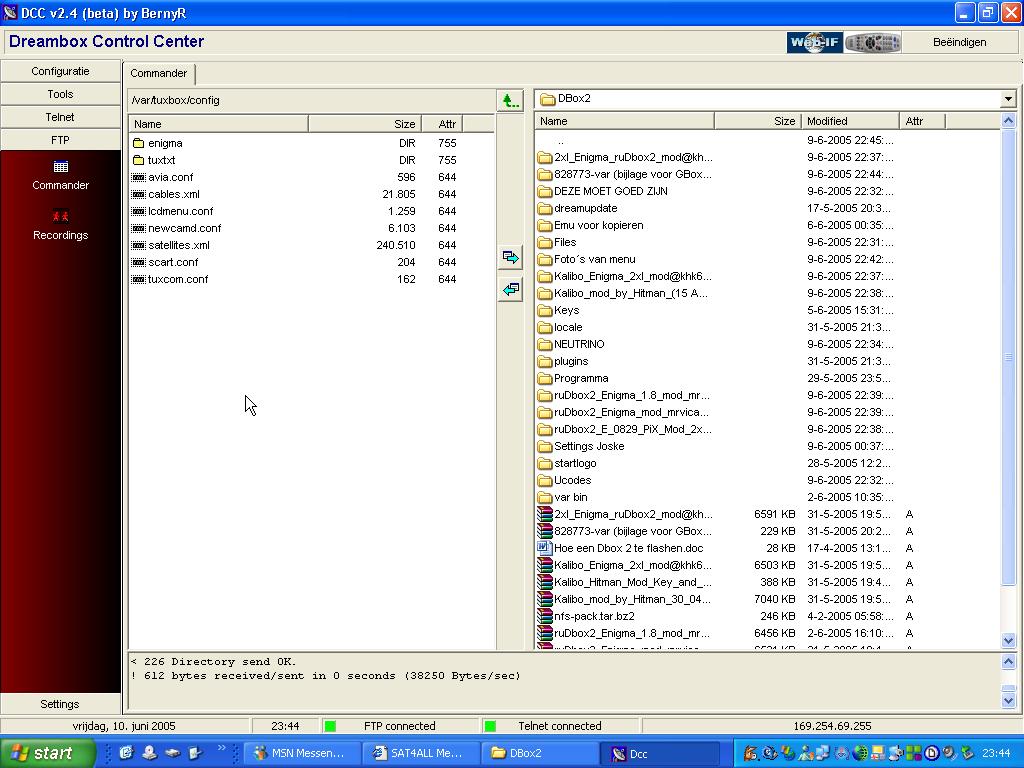
Task: Select the enigma folder icon
Action: [x=138, y=143]
